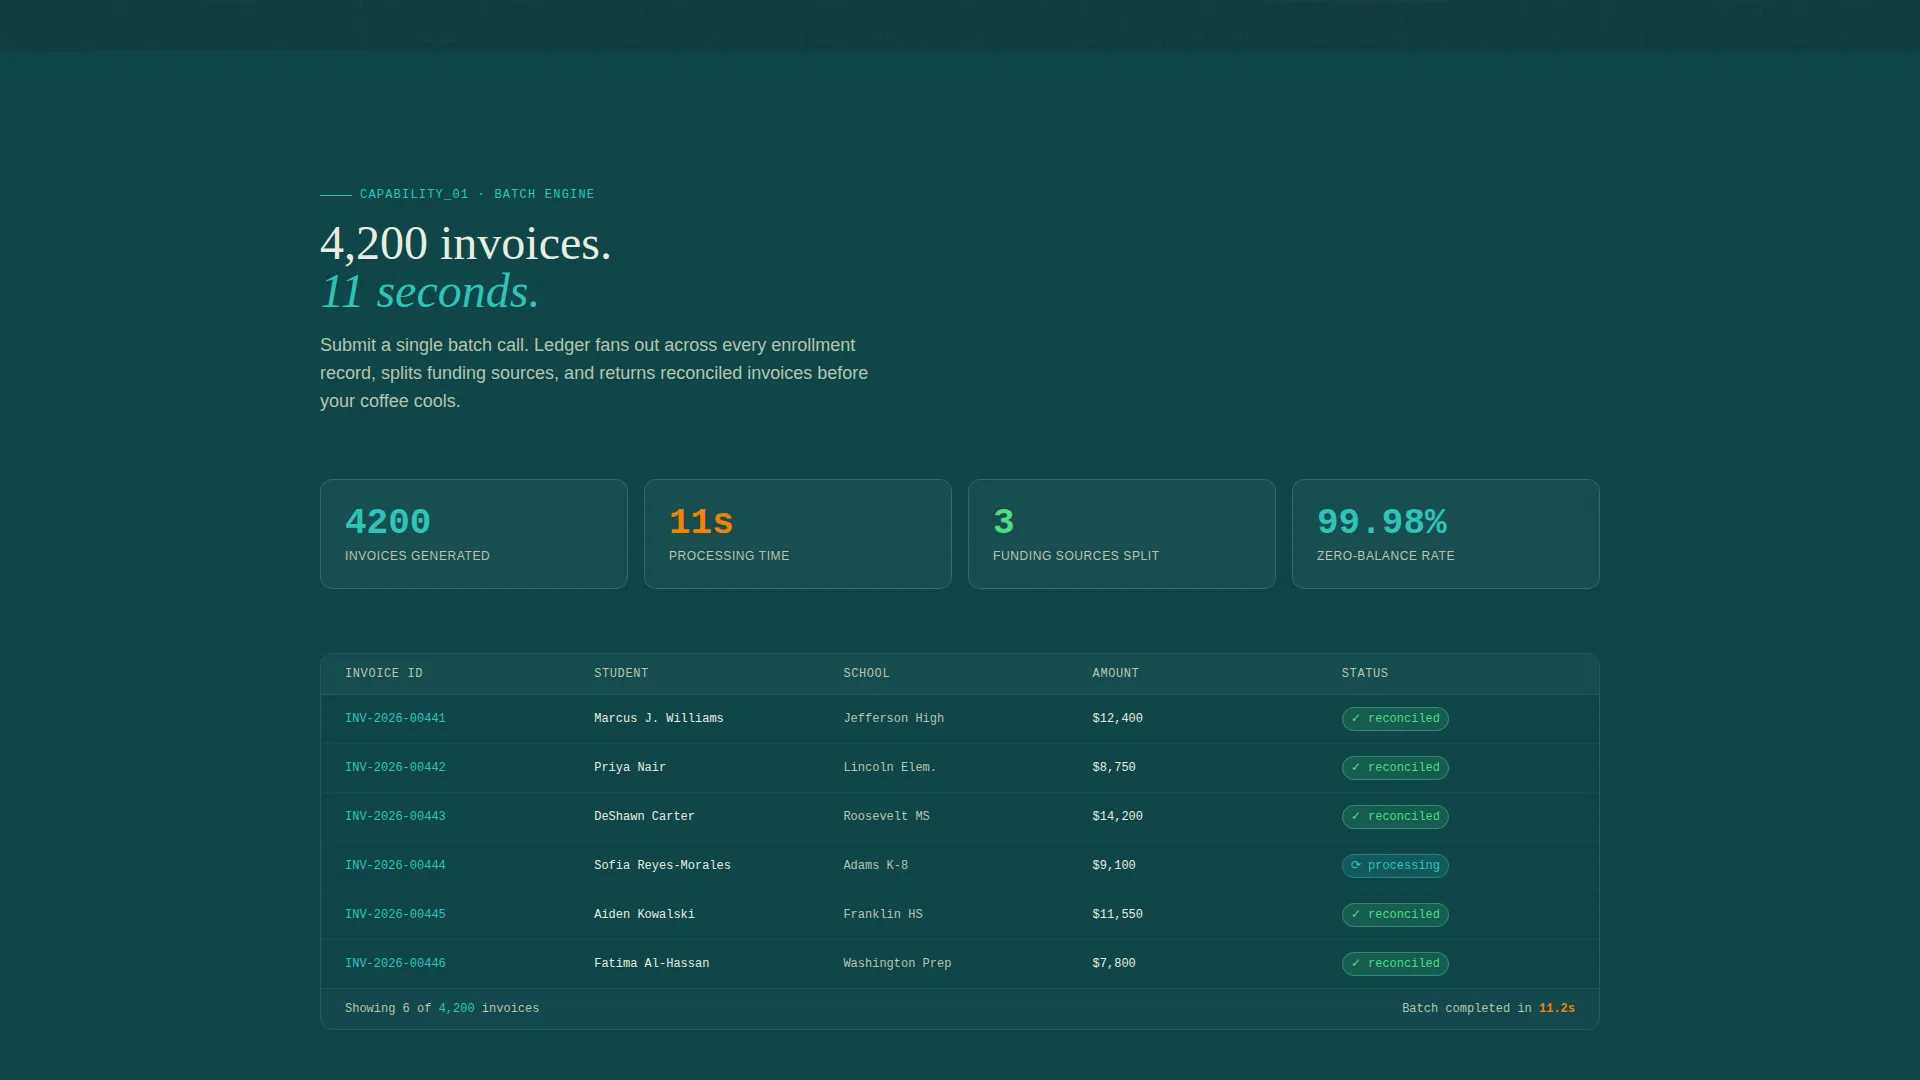The height and width of the screenshot is (1080, 1920).
Task: Click school cell Roosevelt MS
Action: (x=886, y=816)
